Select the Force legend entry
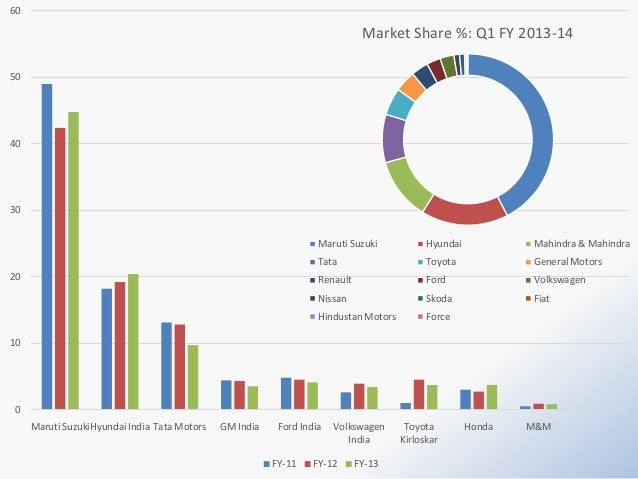This screenshot has height=479, width=638. [x=434, y=317]
